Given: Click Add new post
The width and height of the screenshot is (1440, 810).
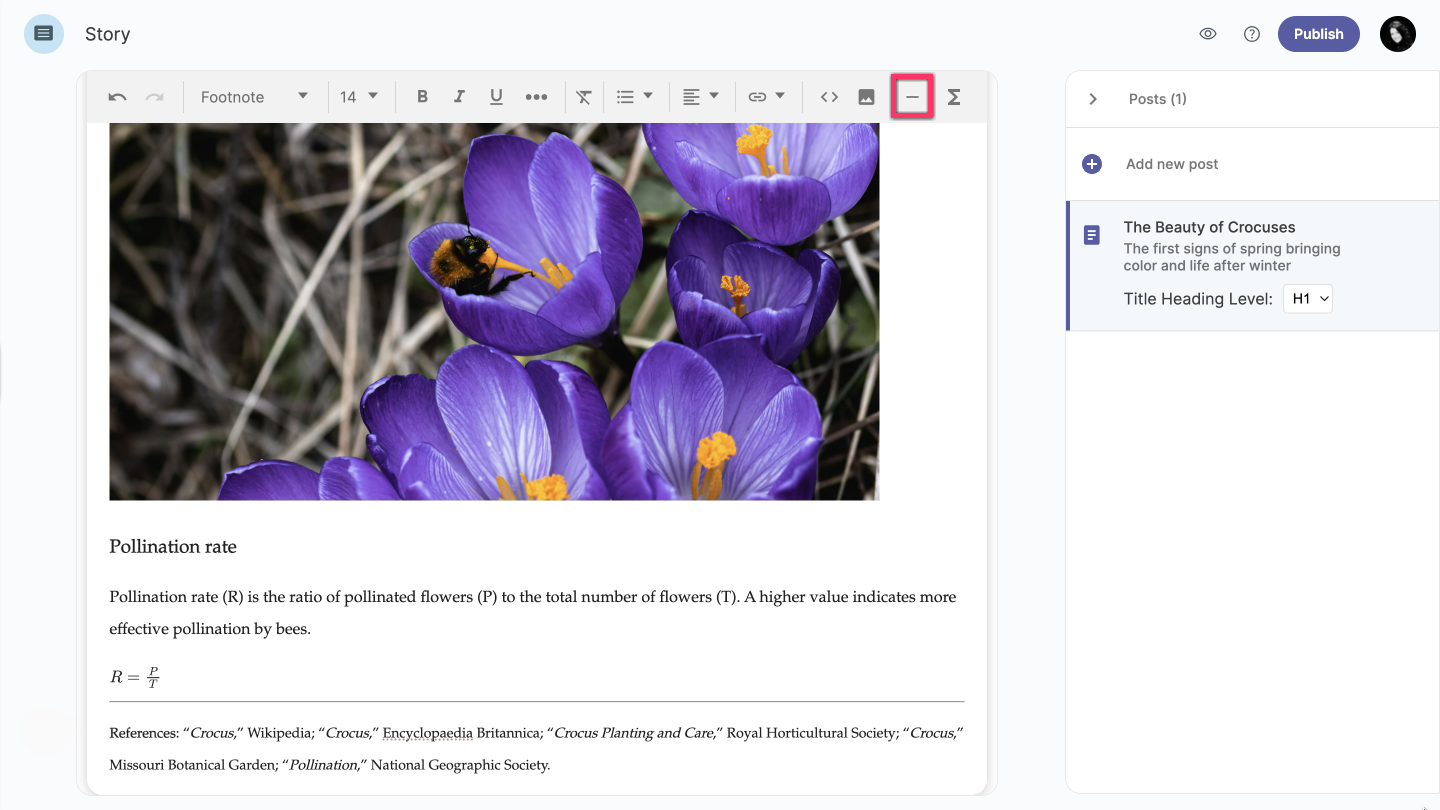Looking at the screenshot, I should (1171, 164).
